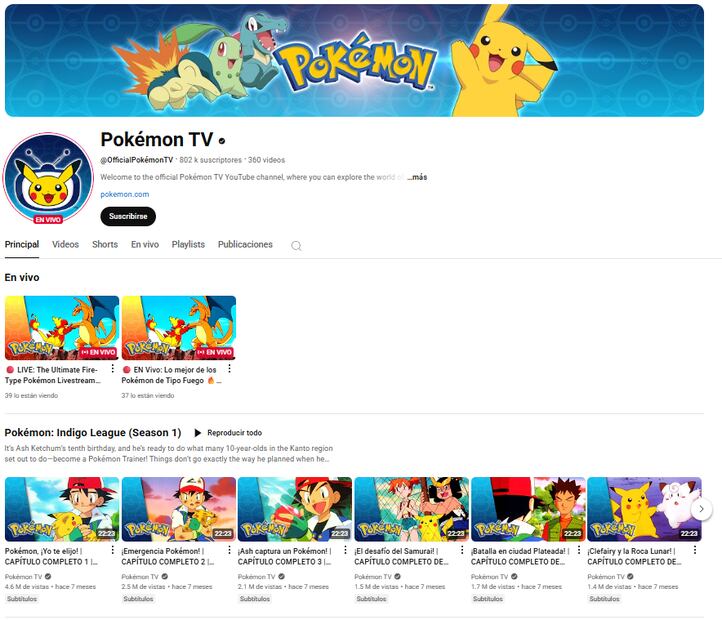Image resolution: width=722 pixels, height=620 pixels.
Task: Click the play icon beside Reproducir todo
Action: point(198,433)
